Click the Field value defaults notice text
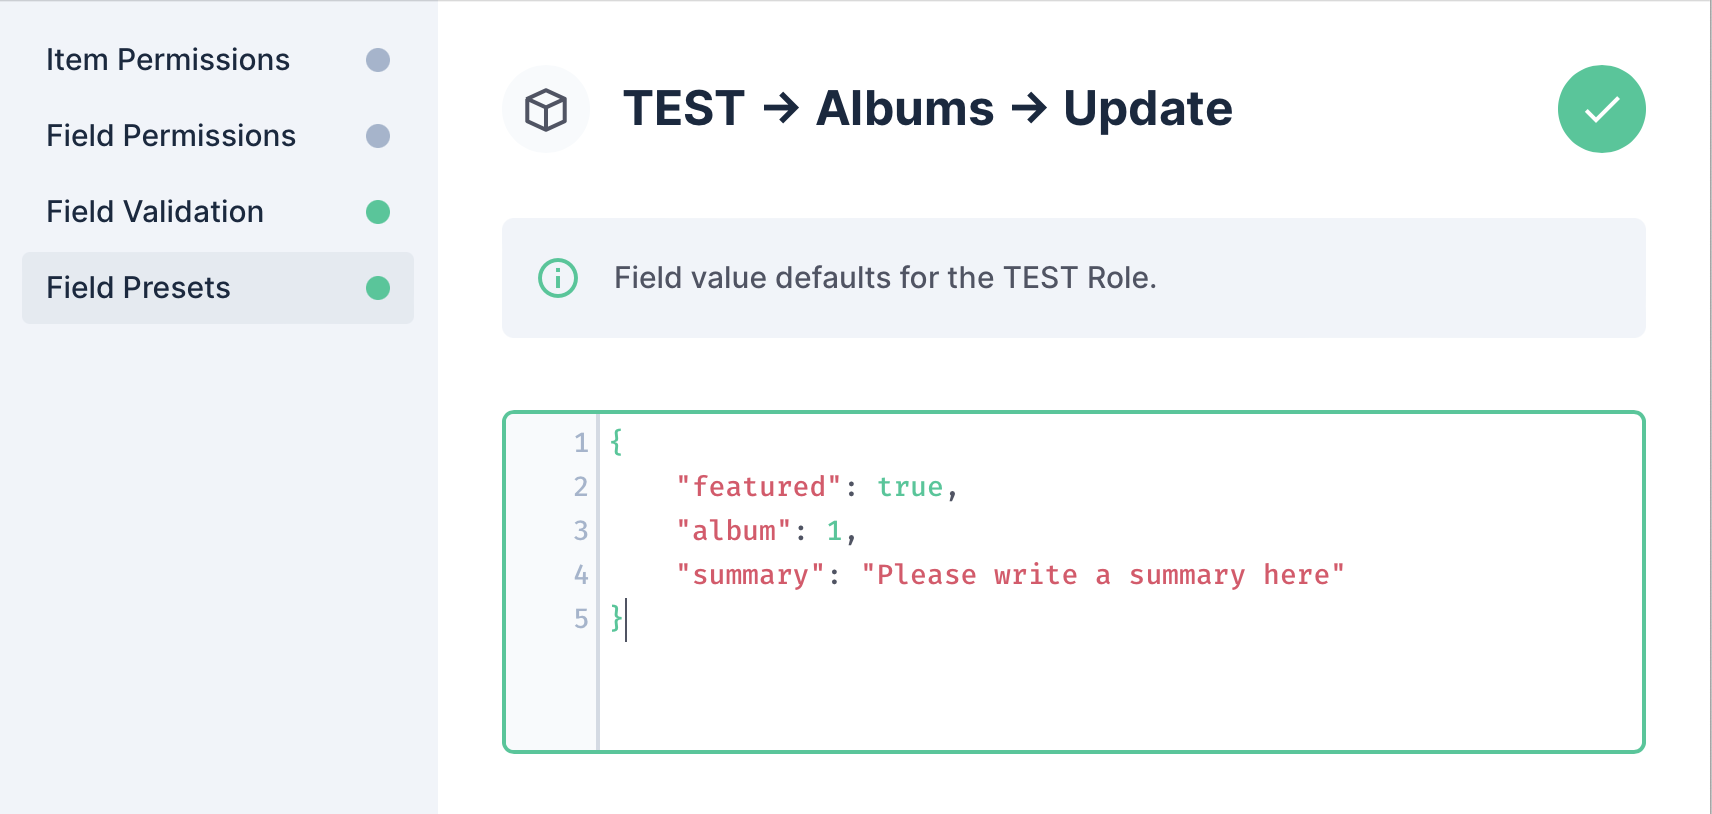The height and width of the screenshot is (814, 1712). pyautogui.click(x=885, y=278)
